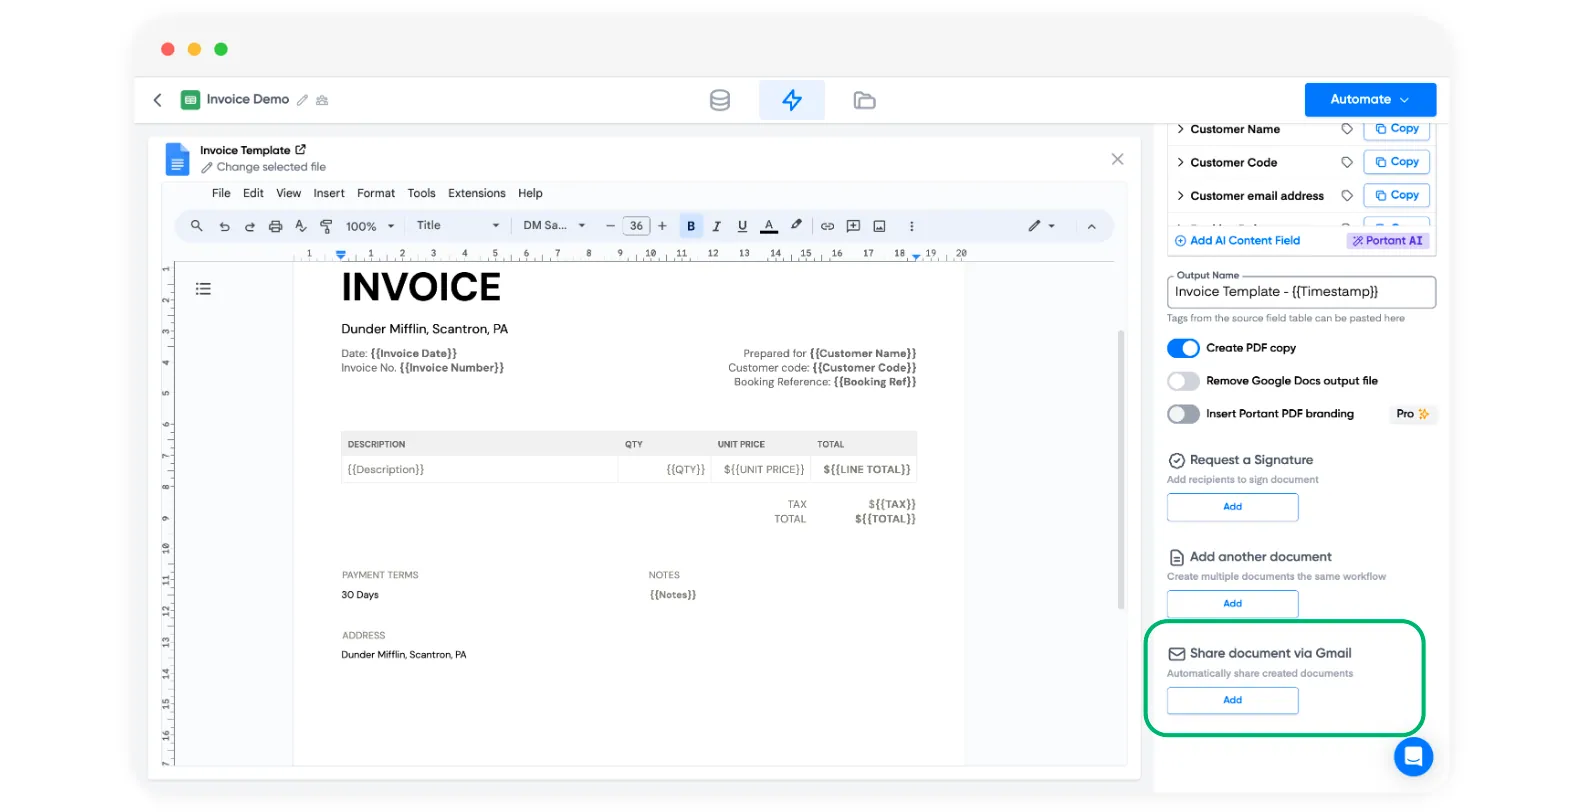Open the editing mode pencil dropdown
The width and height of the screenshot is (1584, 812).
(x=1041, y=226)
